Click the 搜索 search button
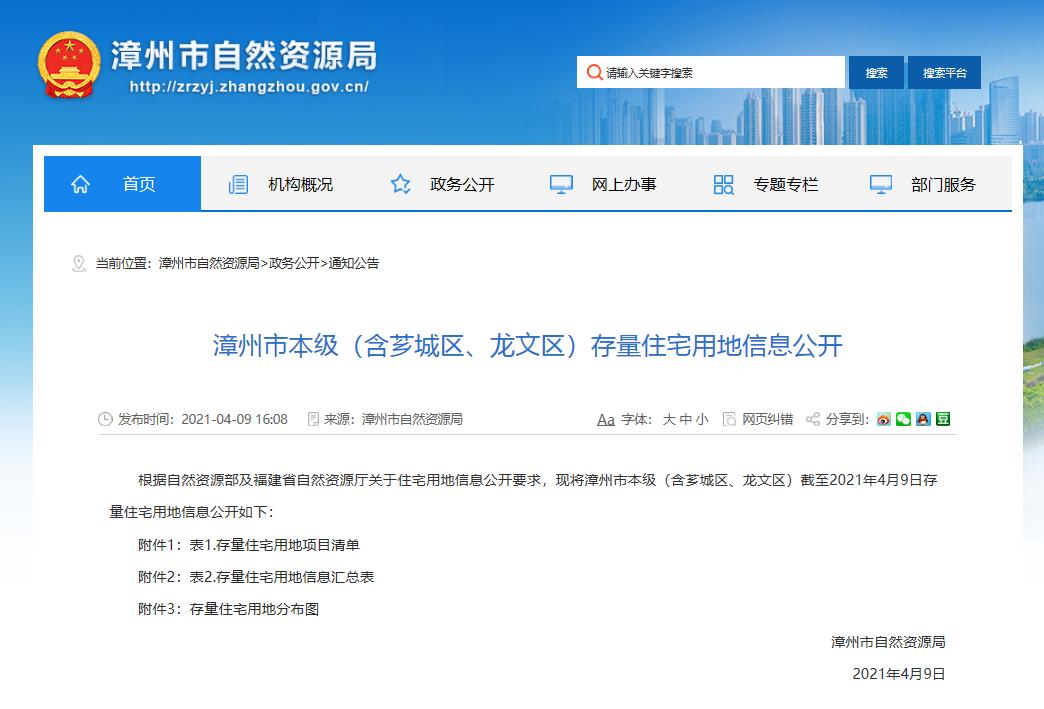Viewport: 1044px width, 709px height. pos(875,71)
